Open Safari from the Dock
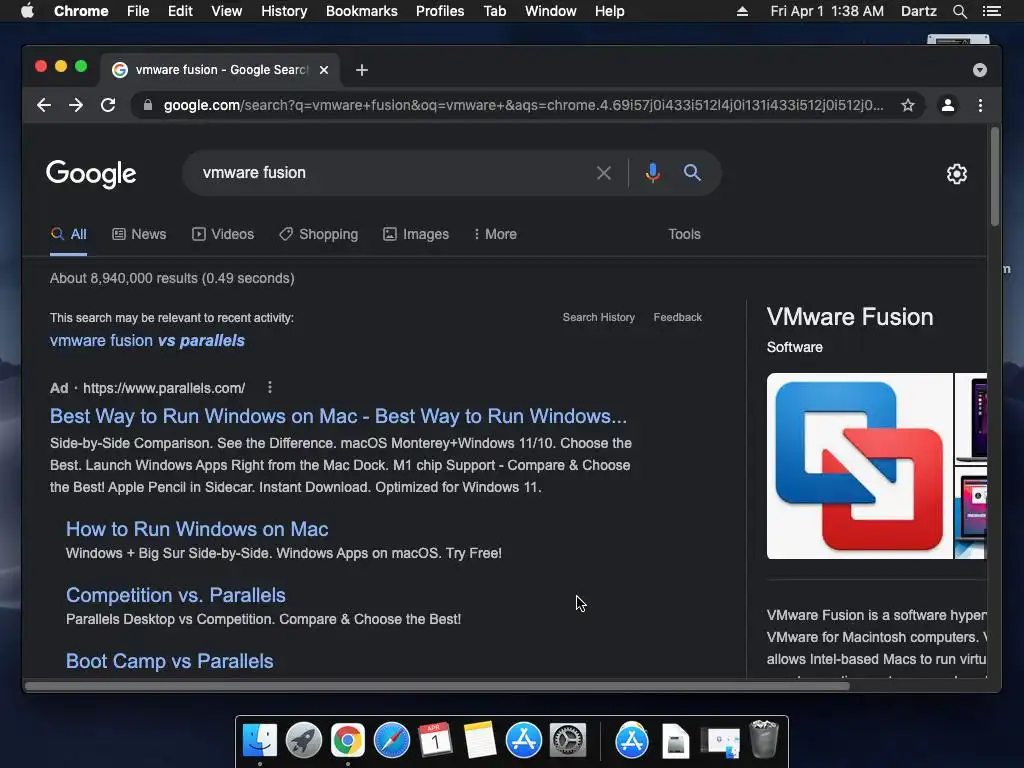 click(391, 741)
